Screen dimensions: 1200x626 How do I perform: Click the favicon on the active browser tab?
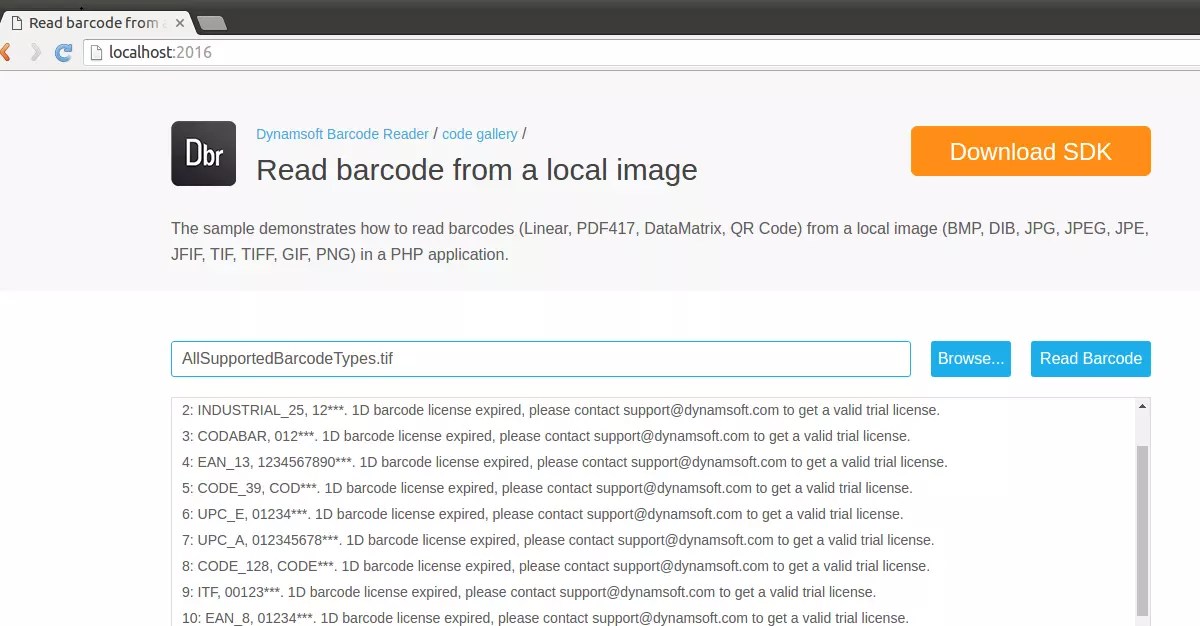pyautogui.click(x=17, y=22)
